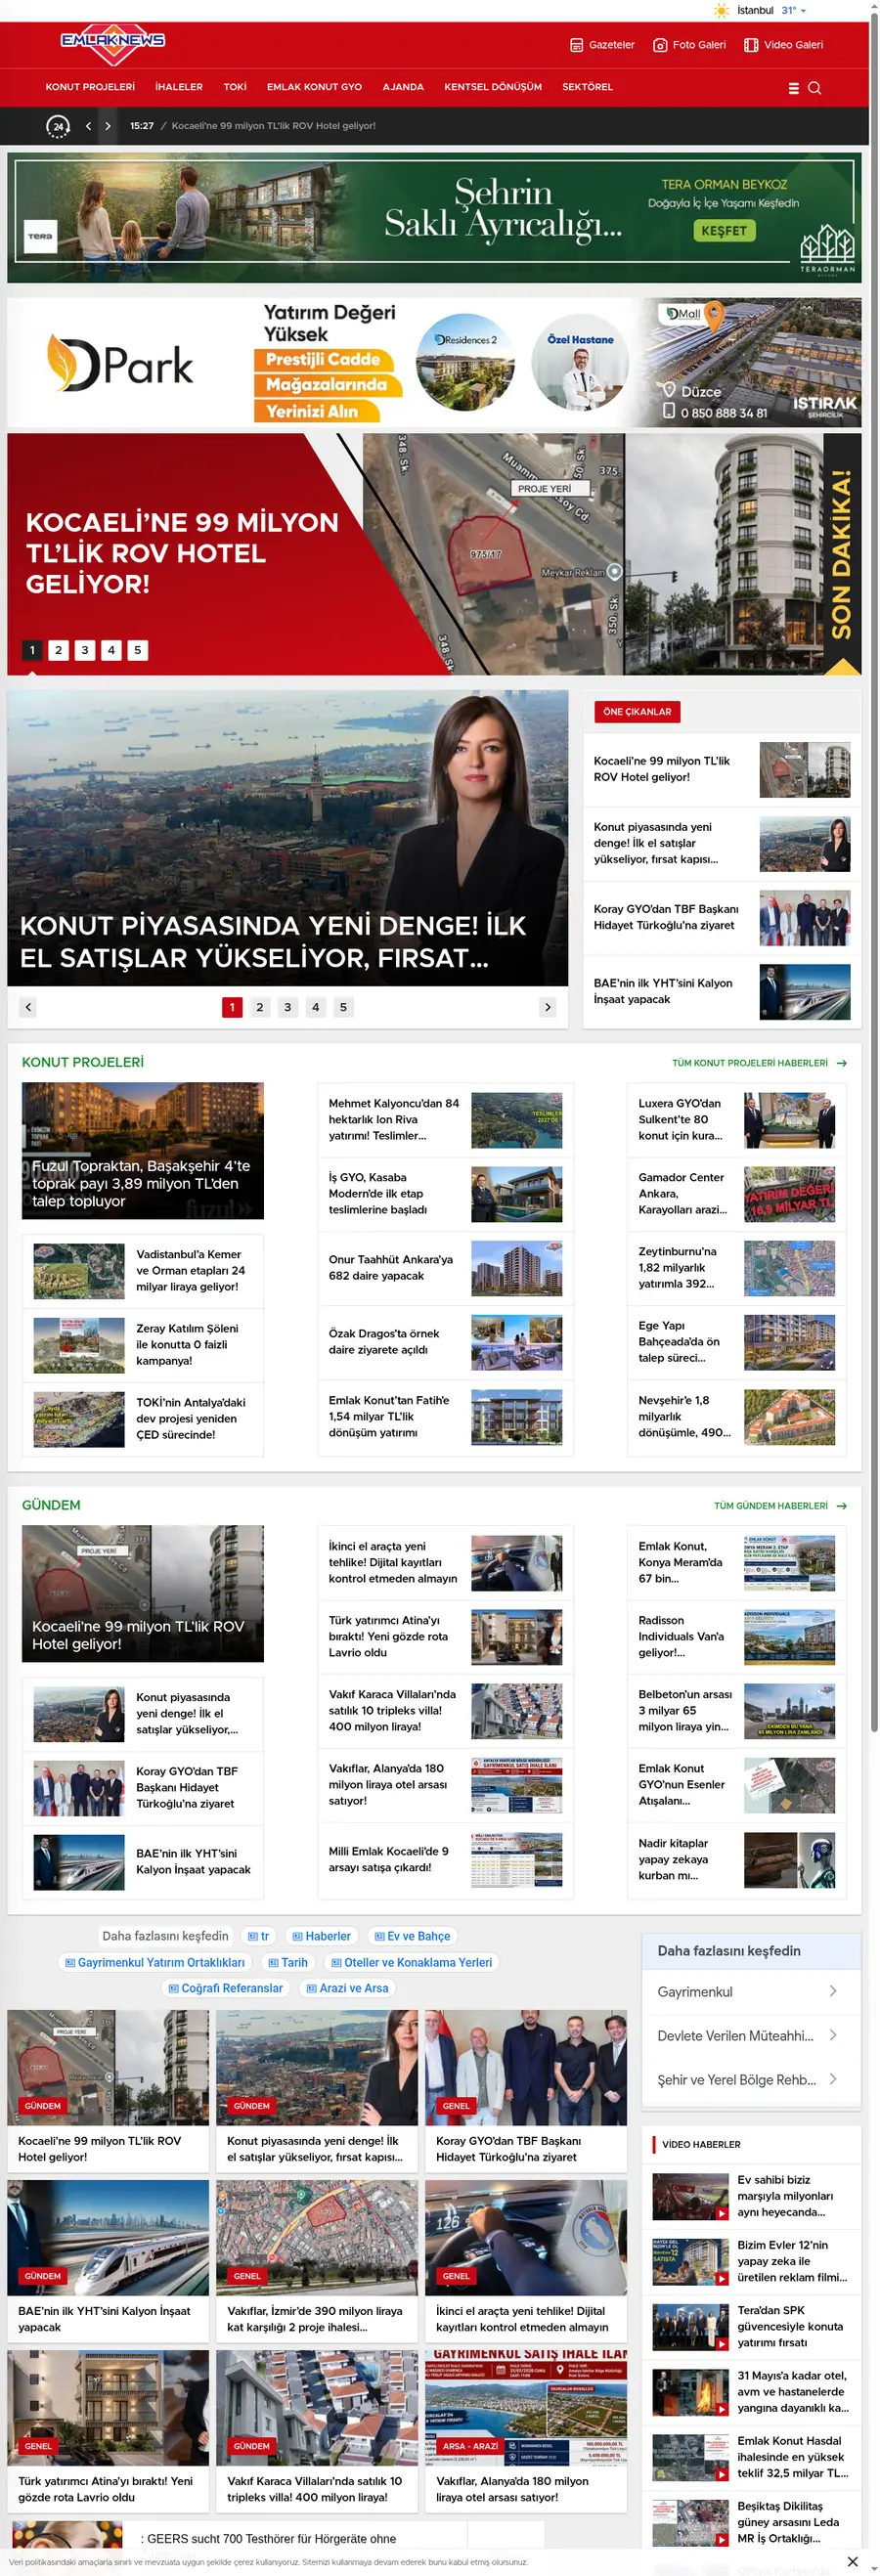Open the hamburger menu icon
Viewport: 880px width, 2576px height.
pyautogui.click(x=793, y=88)
